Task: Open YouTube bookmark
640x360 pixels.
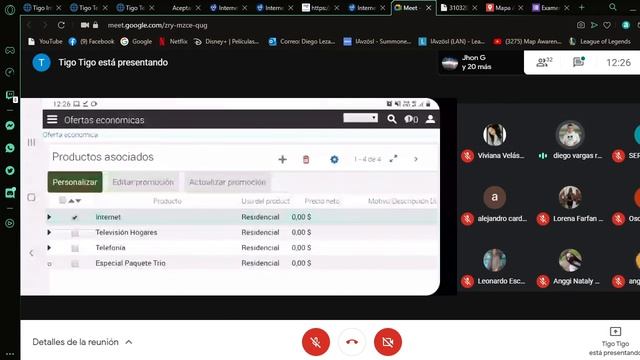Action: click(45, 41)
